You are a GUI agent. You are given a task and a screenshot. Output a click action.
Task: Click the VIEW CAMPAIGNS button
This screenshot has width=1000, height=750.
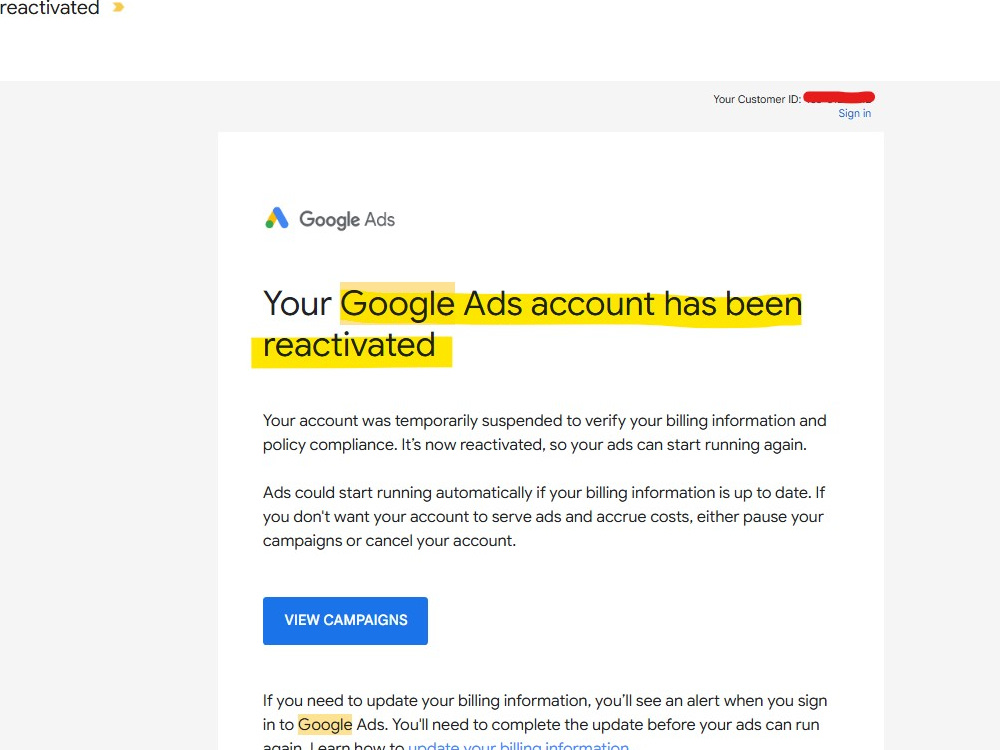click(345, 621)
